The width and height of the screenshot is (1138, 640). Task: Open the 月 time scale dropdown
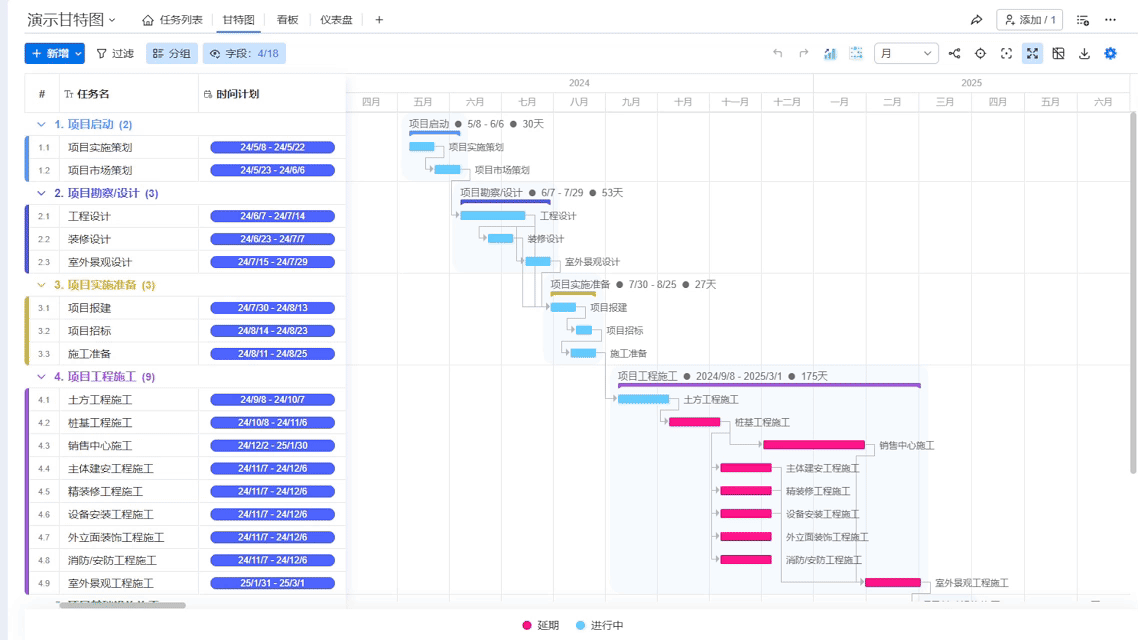tap(906, 54)
